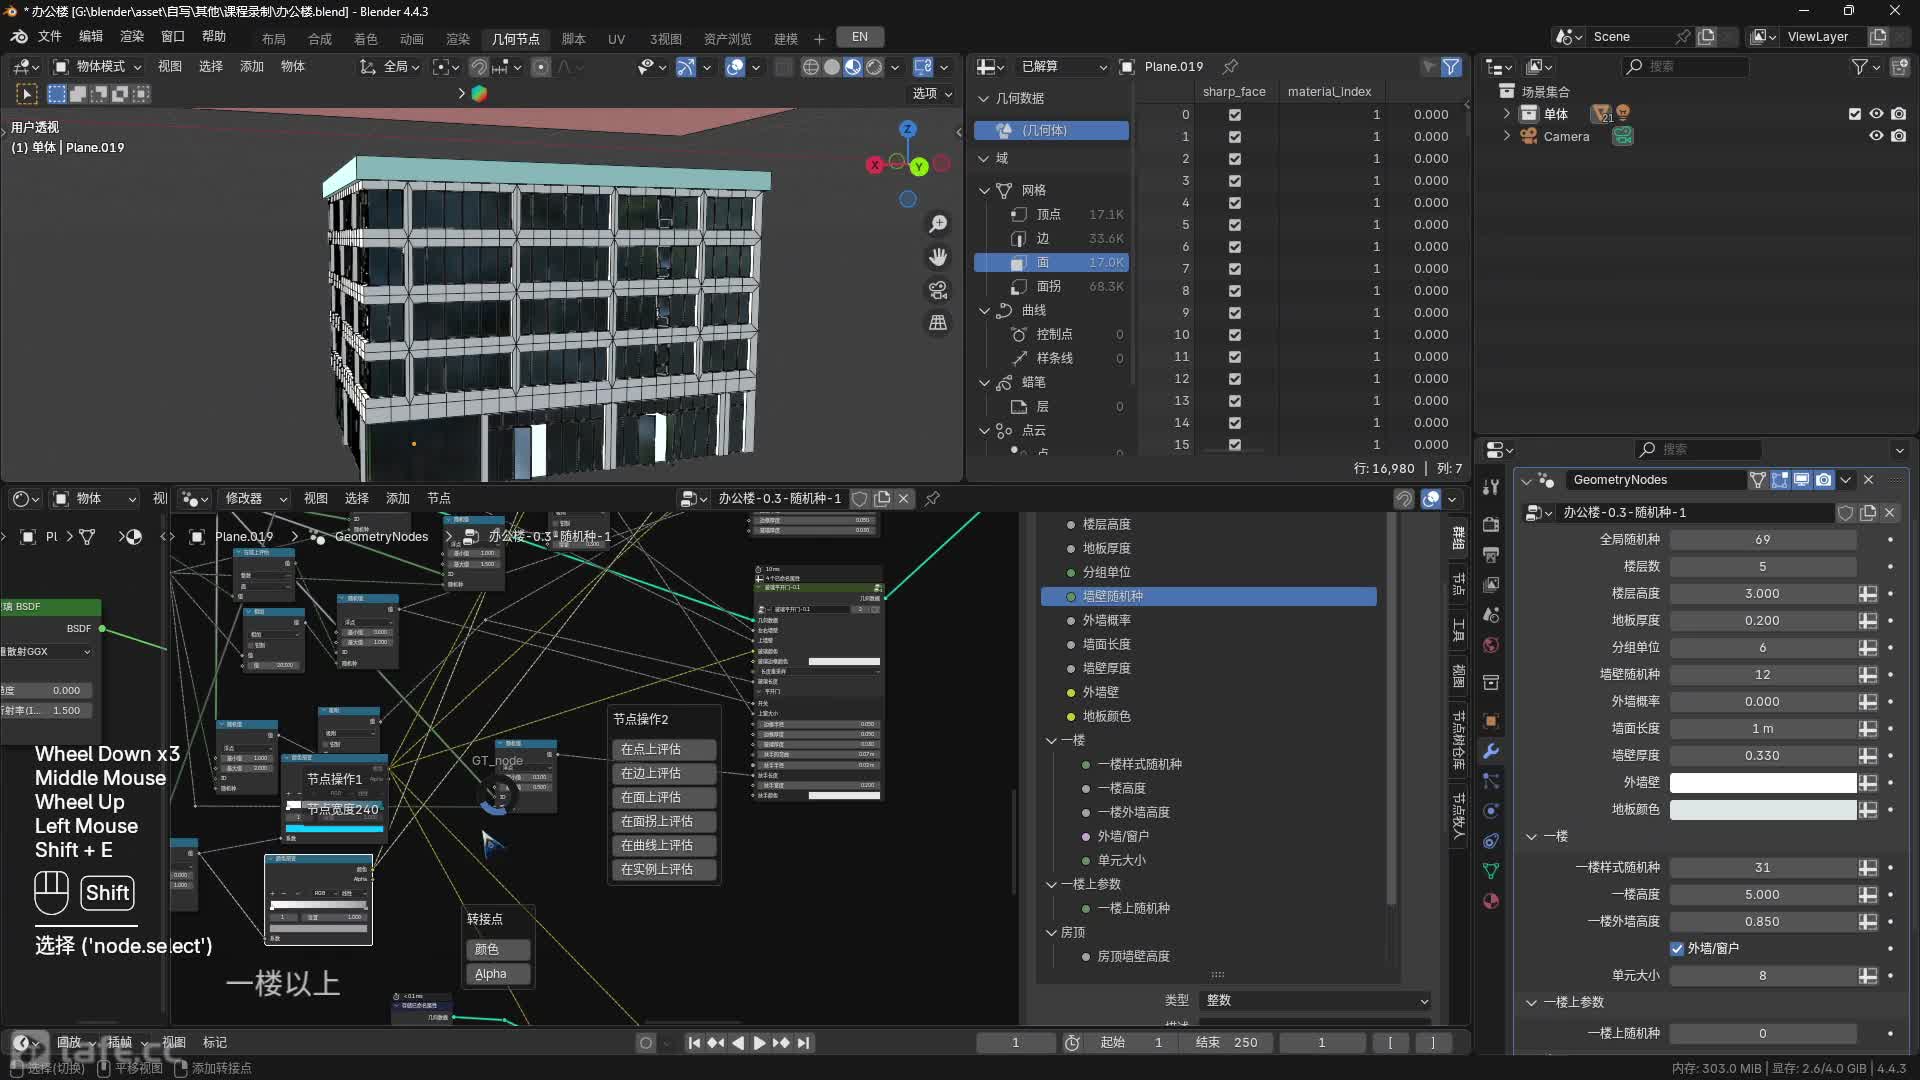
Task: Switch viewport to material preview shading
Action: [853, 67]
